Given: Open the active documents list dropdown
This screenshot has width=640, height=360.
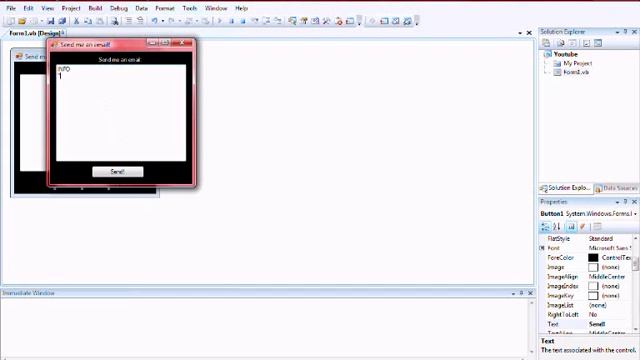Looking at the screenshot, I should click(x=520, y=33).
